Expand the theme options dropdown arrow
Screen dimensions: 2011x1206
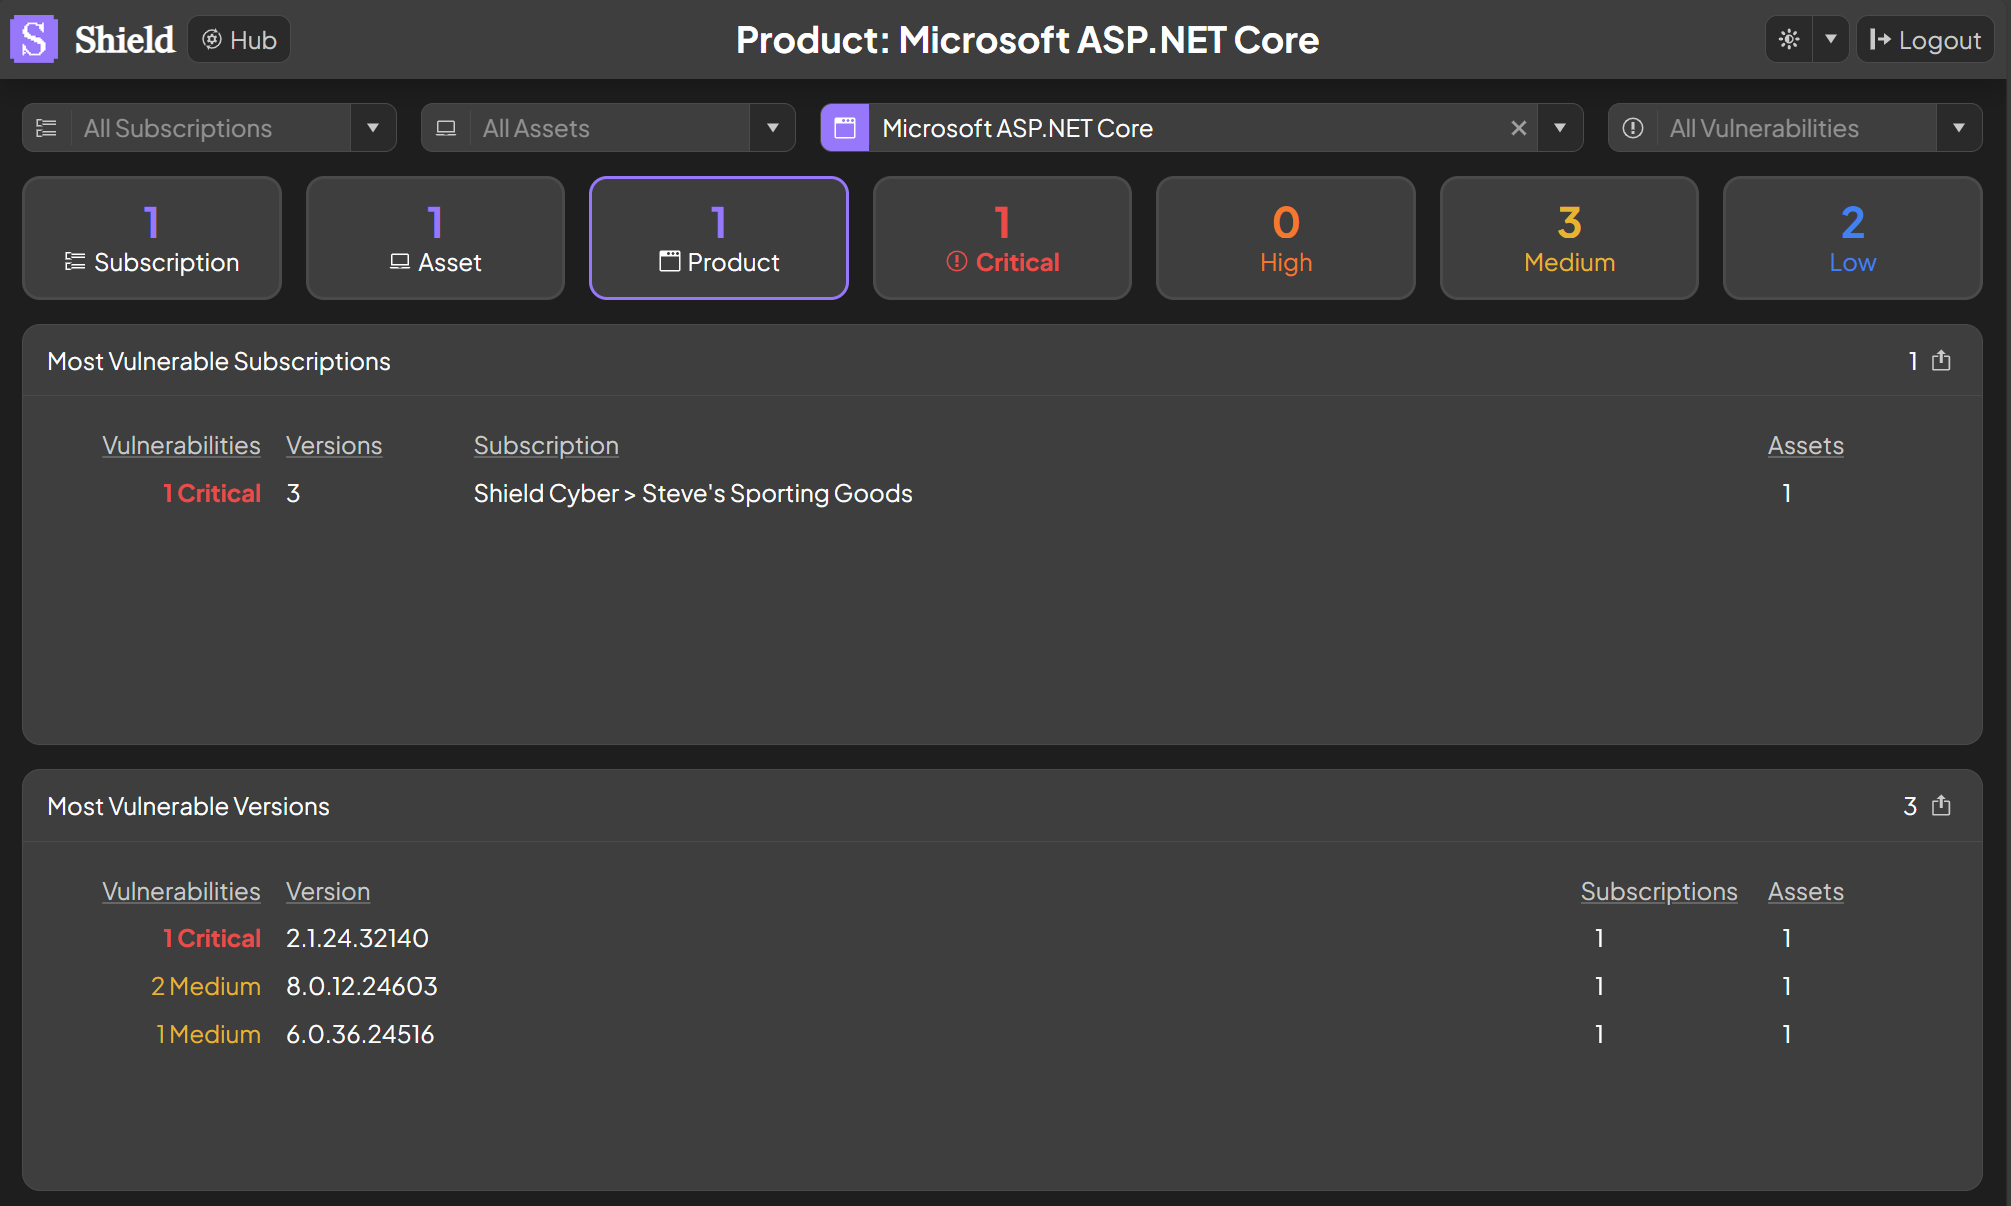(1831, 40)
